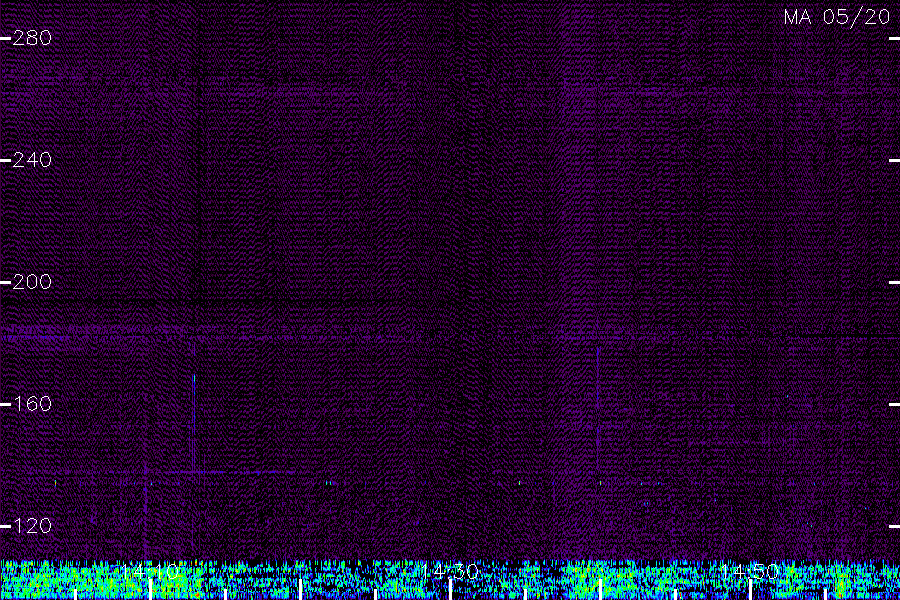Click the 160 frequency axis label
The height and width of the screenshot is (600, 900).
32,404
